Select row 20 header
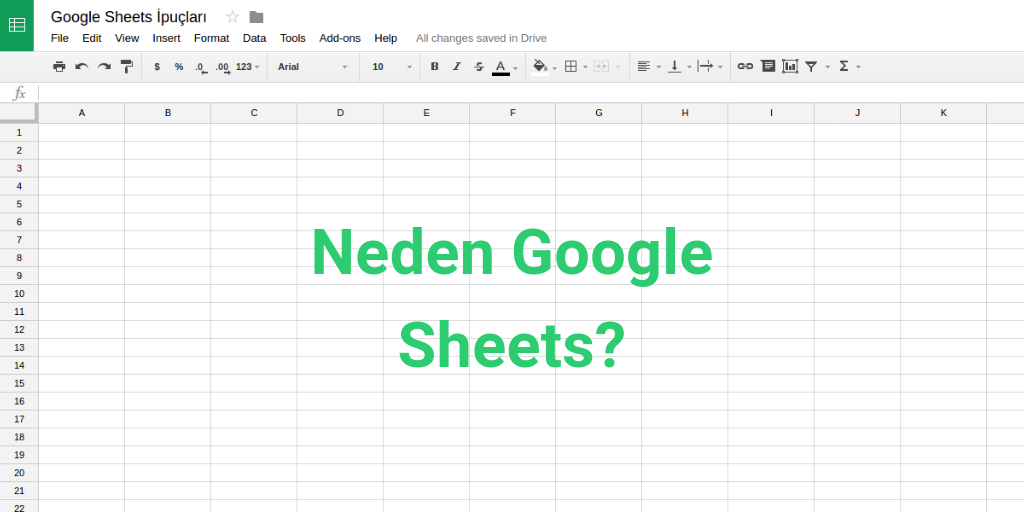Image resolution: width=1024 pixels, height=512 pixels. (19, 473)
